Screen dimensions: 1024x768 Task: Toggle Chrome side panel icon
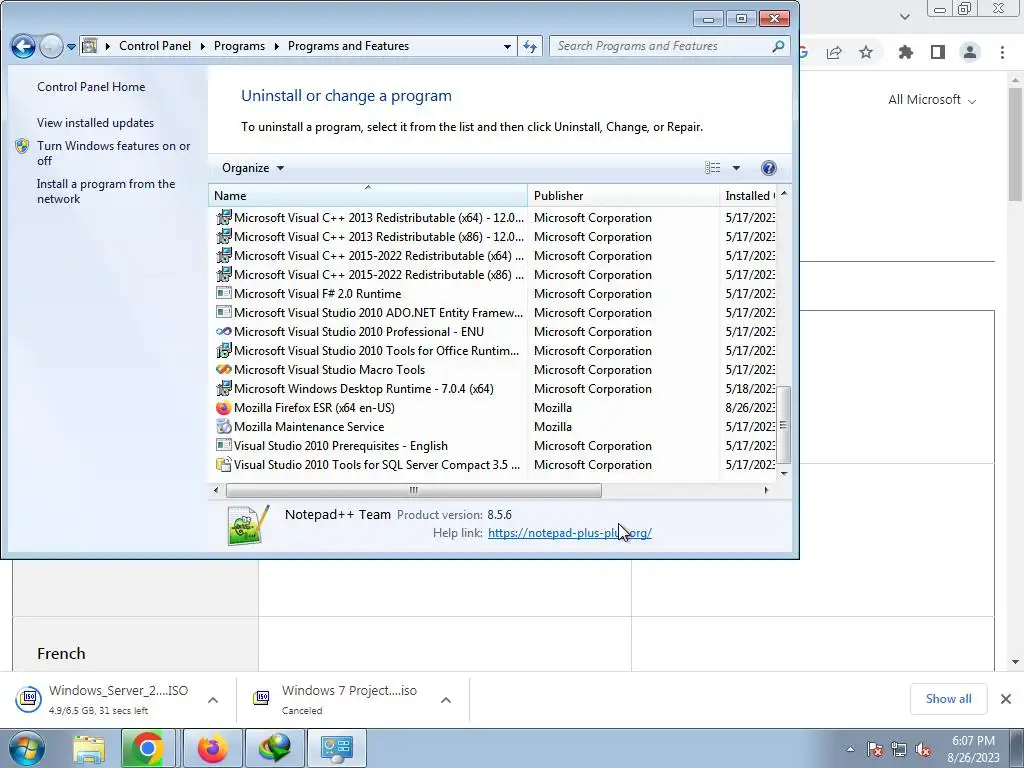(938, 52)
